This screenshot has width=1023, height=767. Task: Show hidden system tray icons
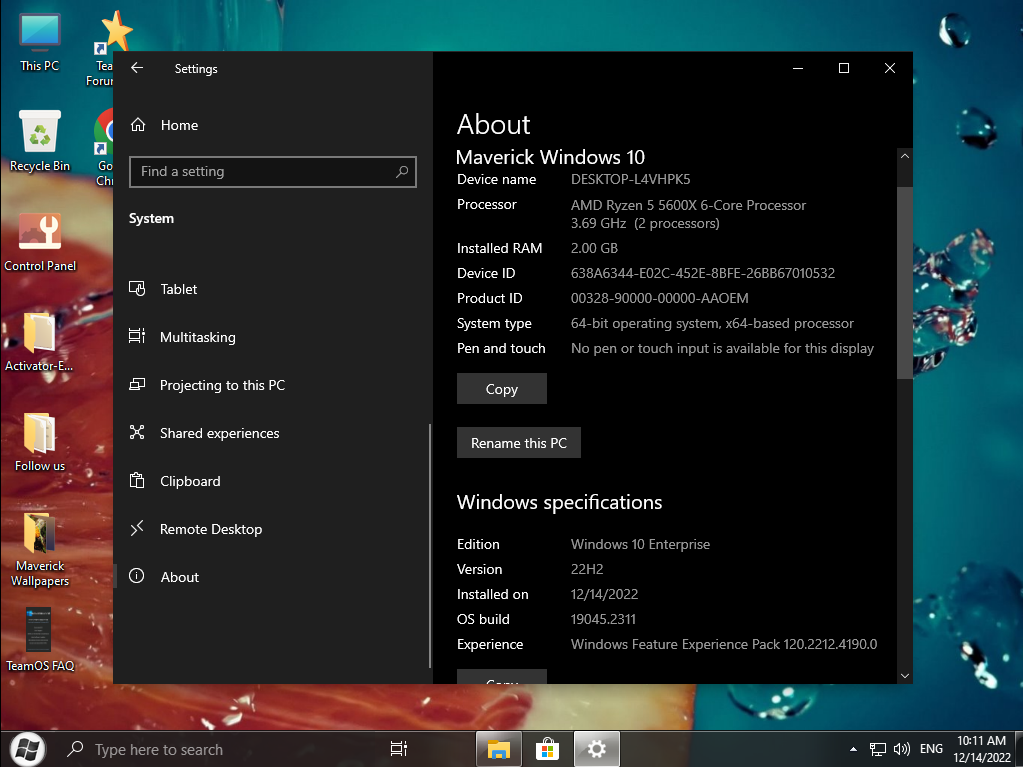coord(853,748)
